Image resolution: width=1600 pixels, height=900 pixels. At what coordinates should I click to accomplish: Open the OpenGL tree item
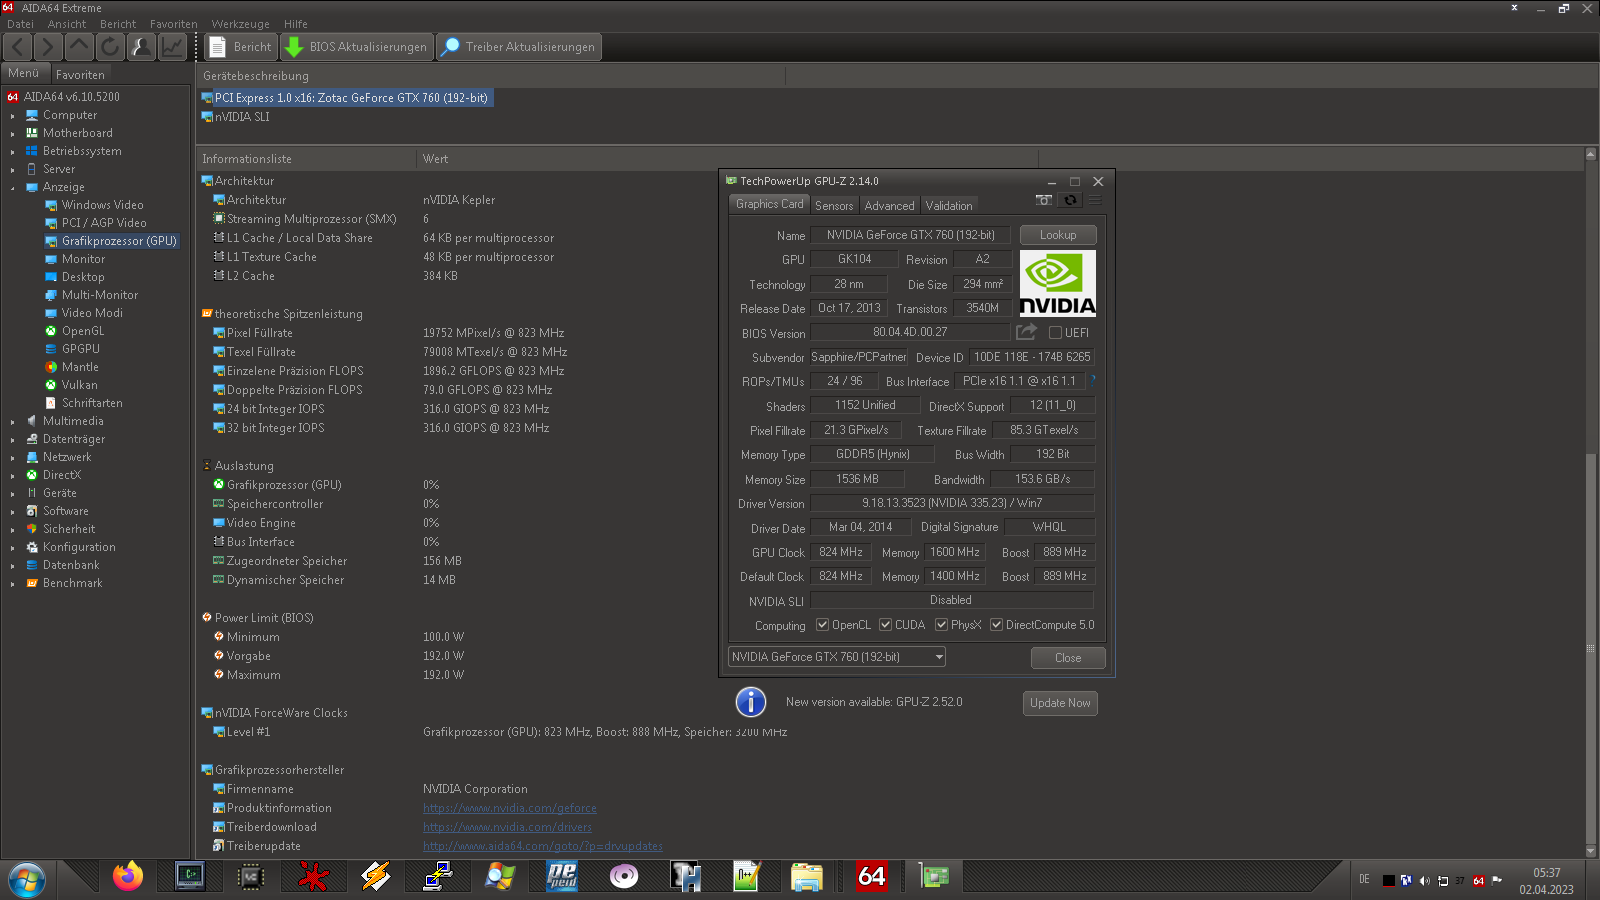82,331
